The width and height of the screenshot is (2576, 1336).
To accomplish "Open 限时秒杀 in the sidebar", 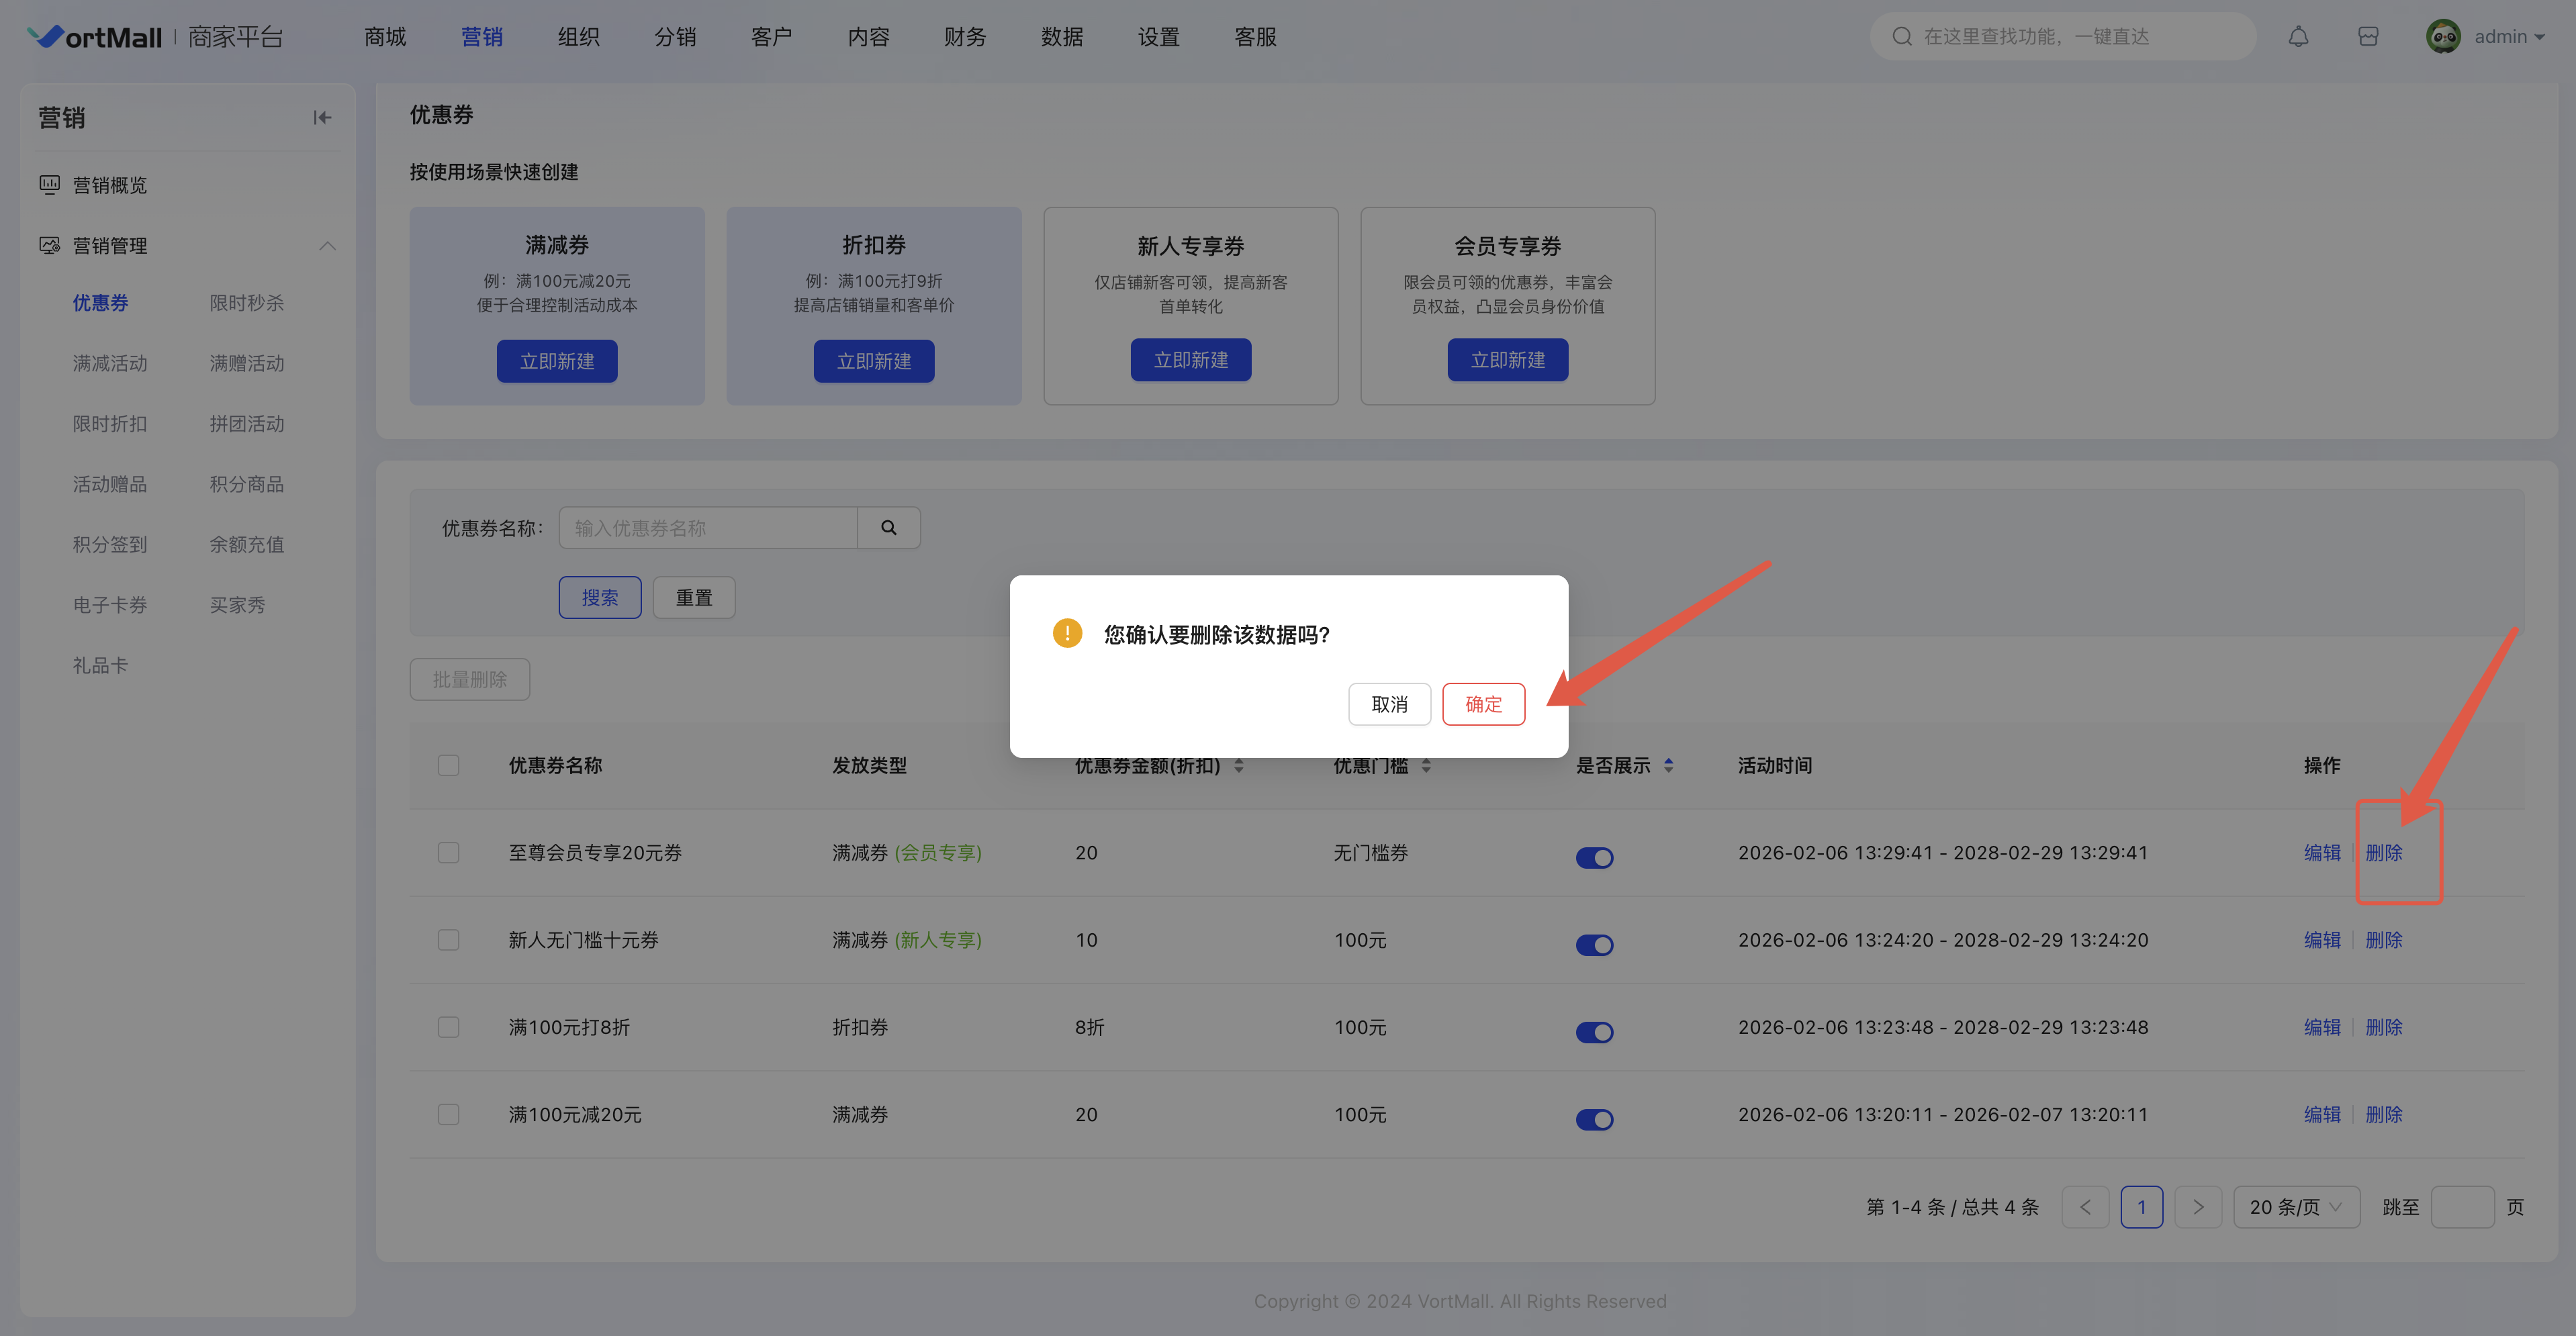I will pyautogui.click(x=246, y=303).
